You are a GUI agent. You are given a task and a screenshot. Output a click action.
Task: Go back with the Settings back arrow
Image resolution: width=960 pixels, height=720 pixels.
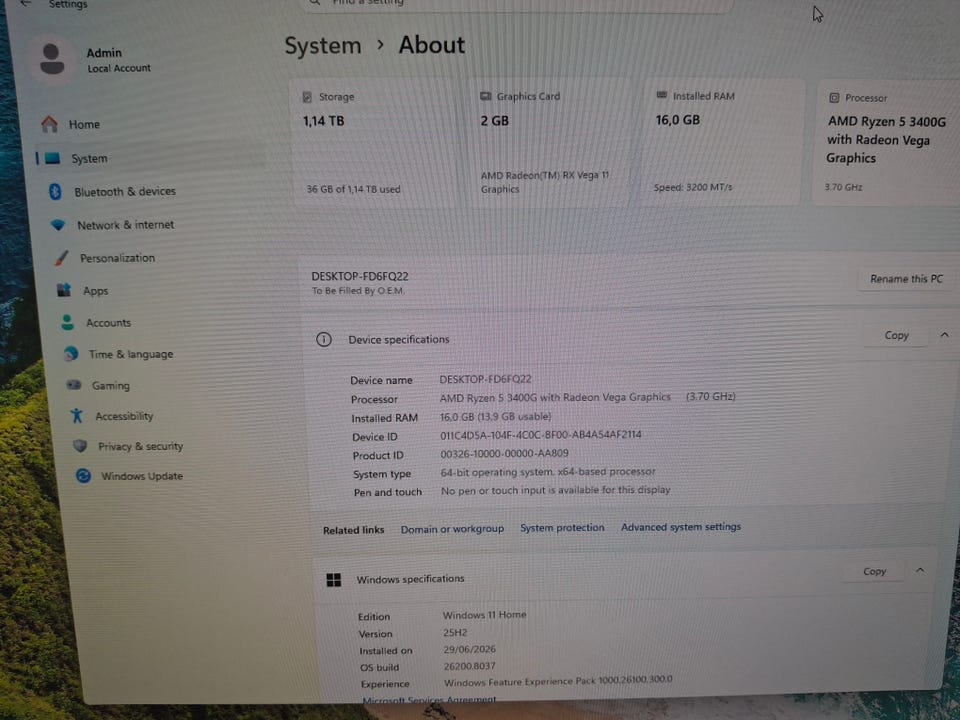point(26,4)
